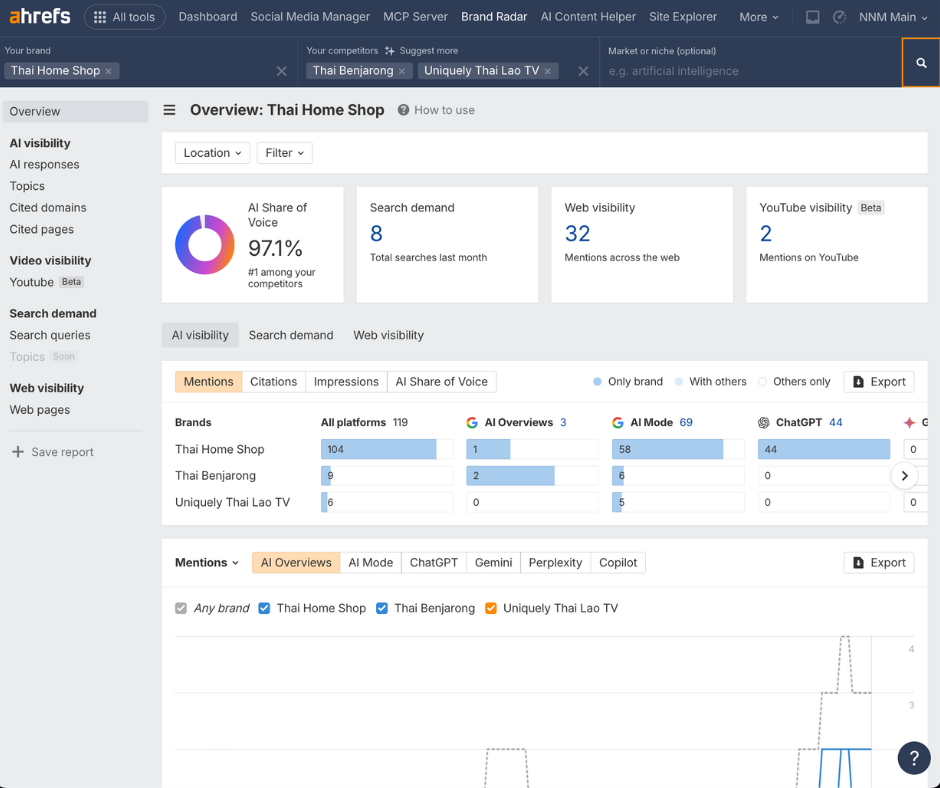The height and width of the screenshot is (788, 940).
Task: Click the plus icon to save report
Action: (17, 452)
